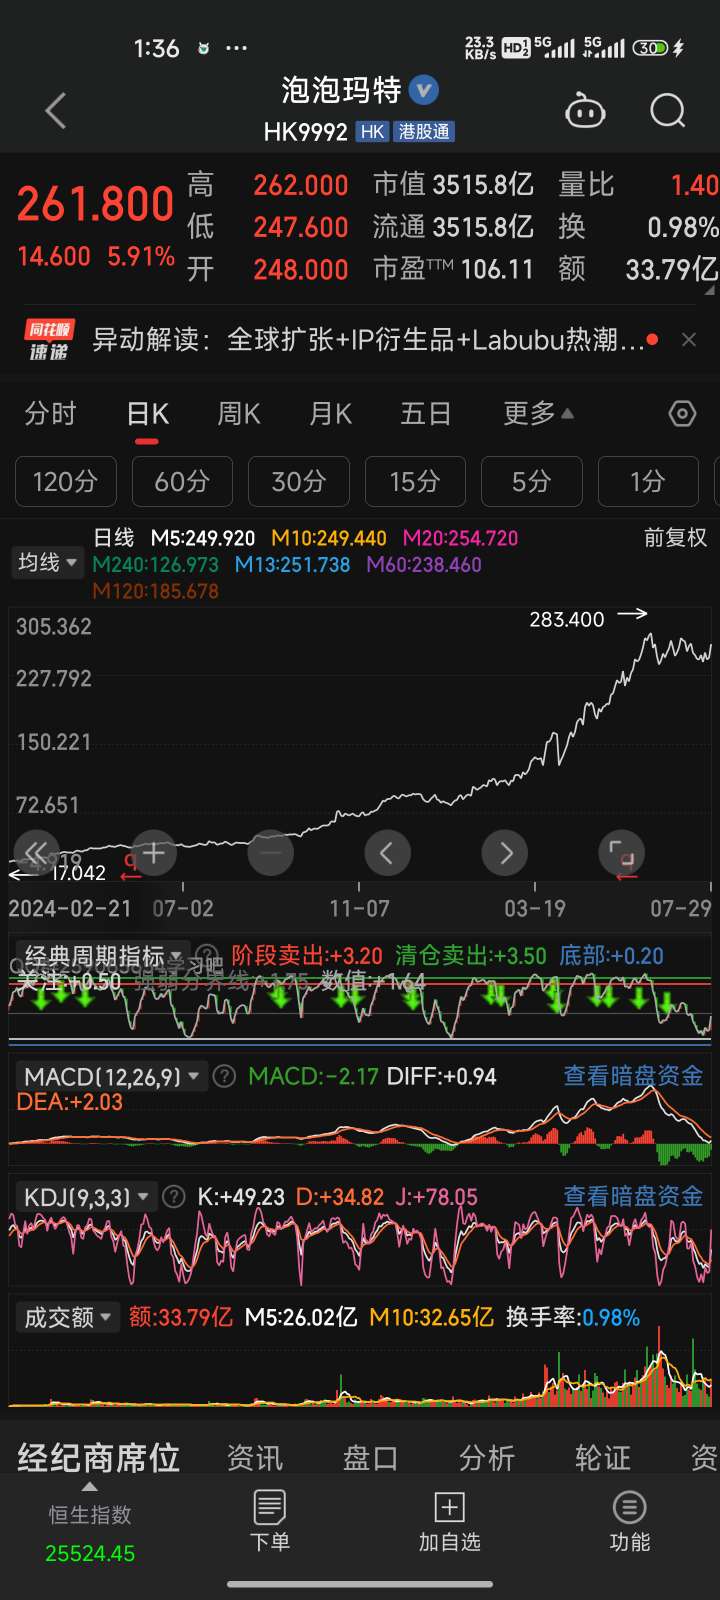Open help icon beside 经典周期指标
The height and width of the screenshot is (1600, 720).
[206, 956]
